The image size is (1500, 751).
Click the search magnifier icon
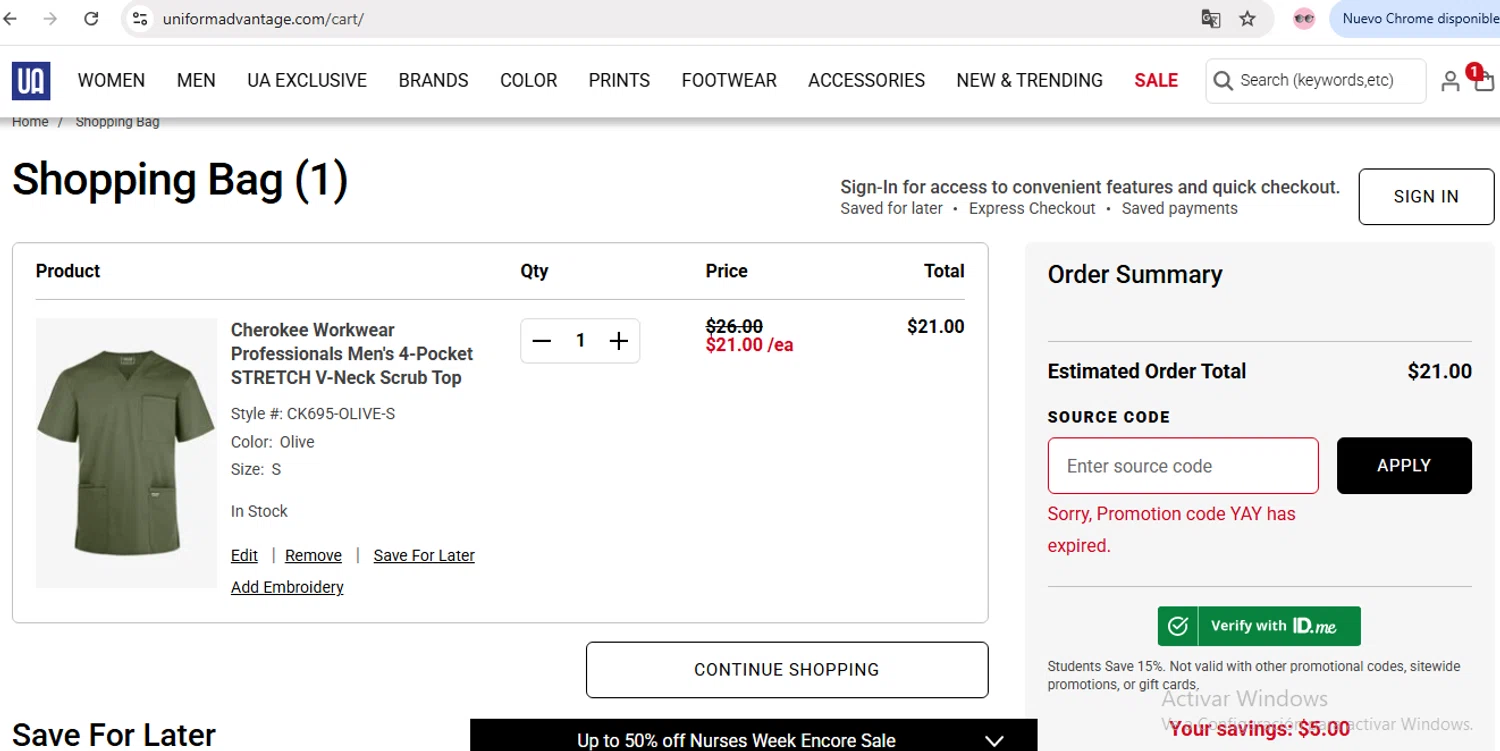pos(1222,81)
